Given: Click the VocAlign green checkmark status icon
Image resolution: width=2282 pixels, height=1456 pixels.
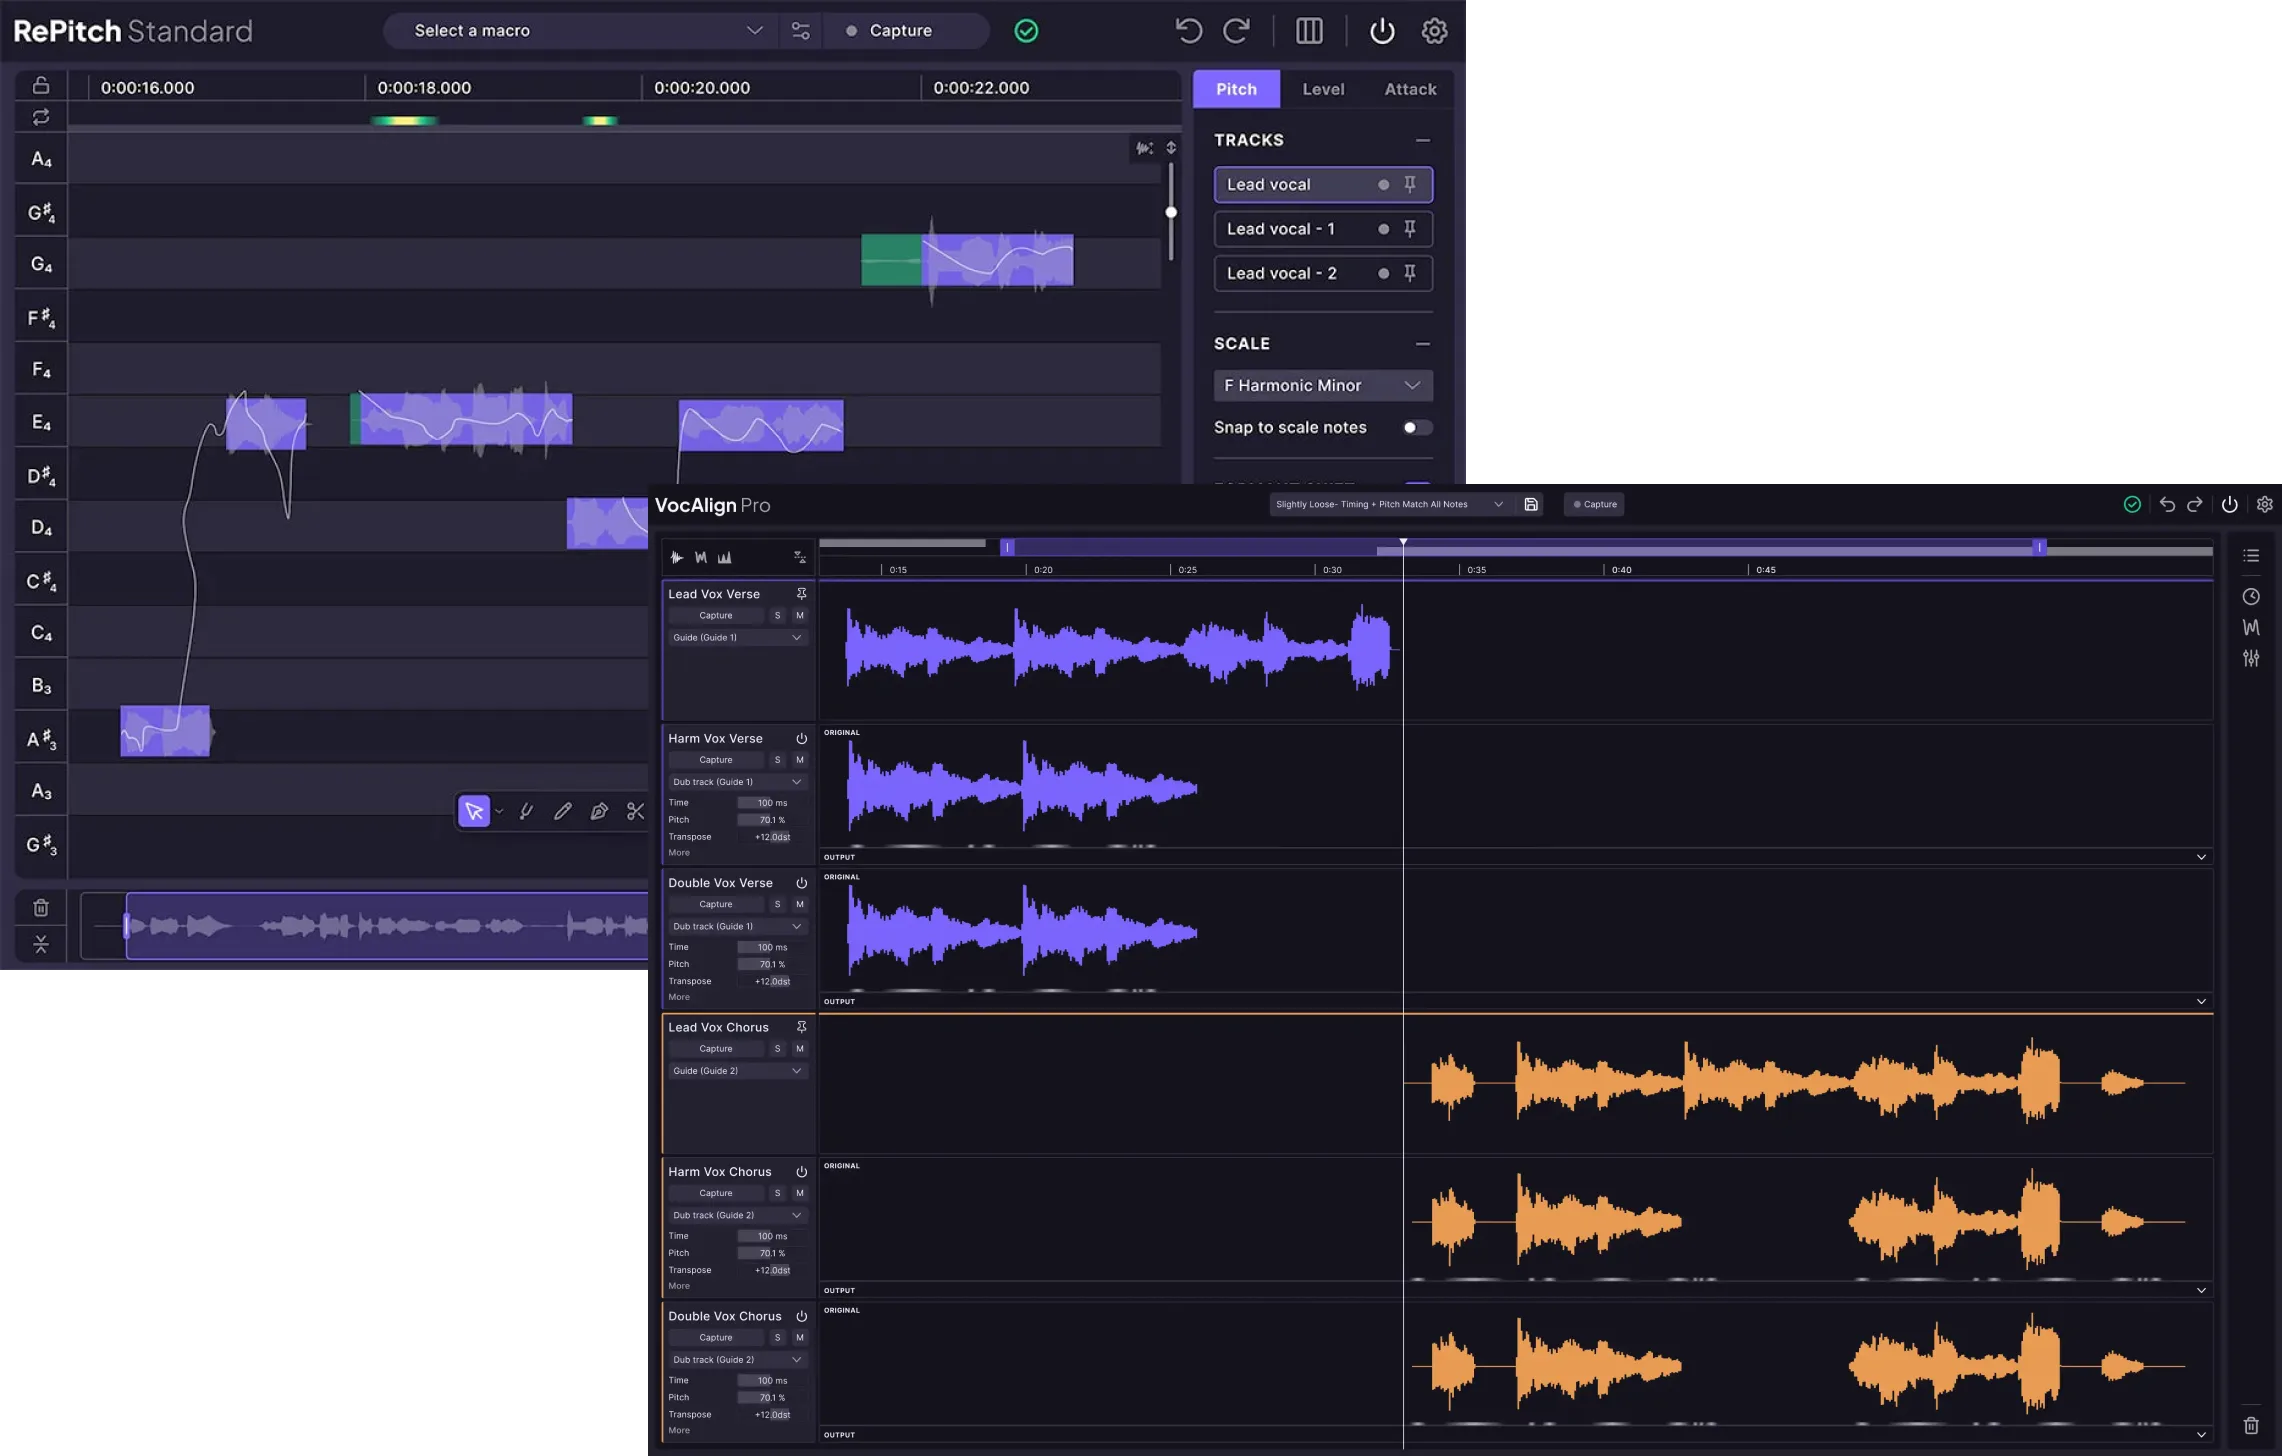Looking at the screenshot, I should tap(2132, 504).
